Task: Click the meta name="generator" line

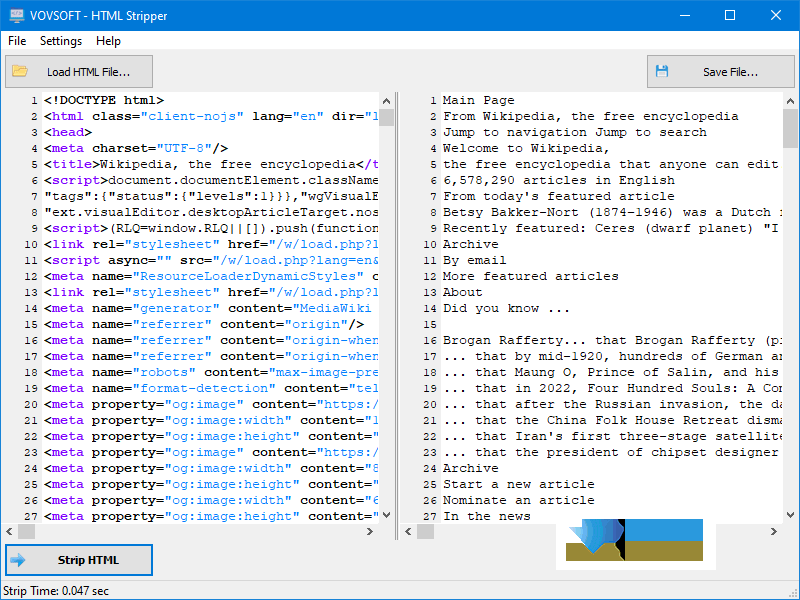Action: [x=208, y=309]
